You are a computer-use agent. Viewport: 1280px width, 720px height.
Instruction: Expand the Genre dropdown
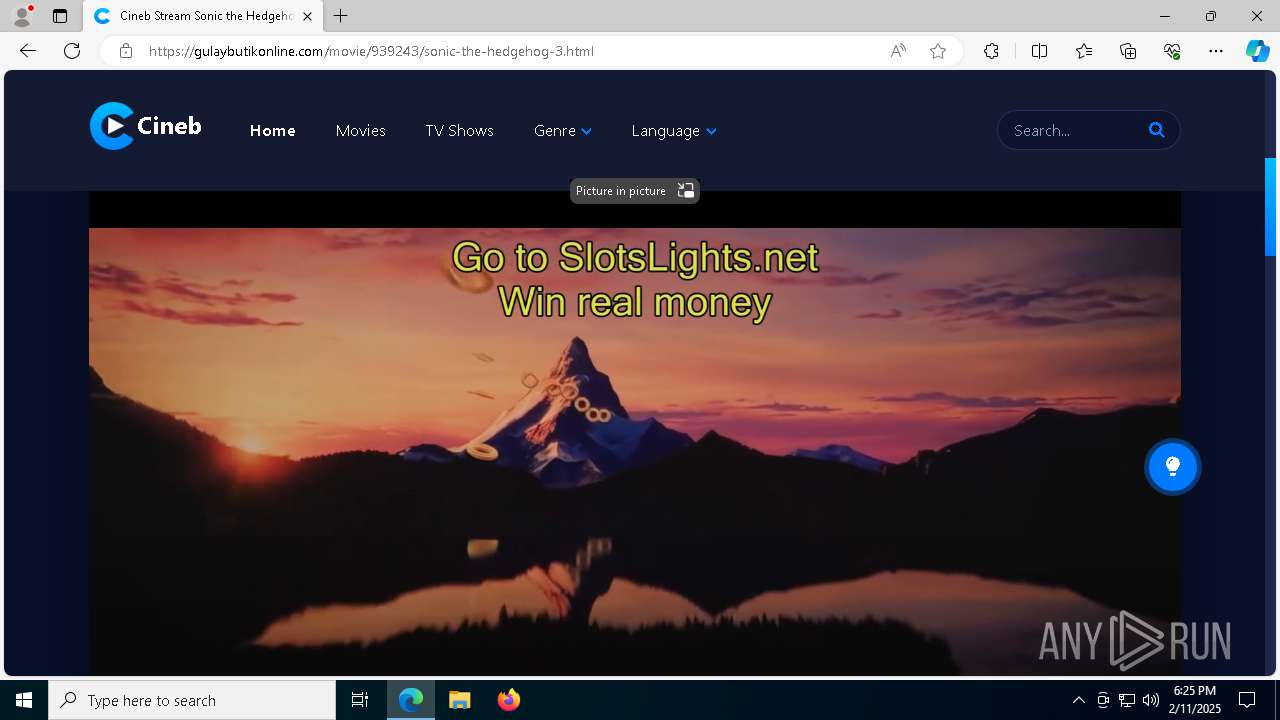[562, 131]
